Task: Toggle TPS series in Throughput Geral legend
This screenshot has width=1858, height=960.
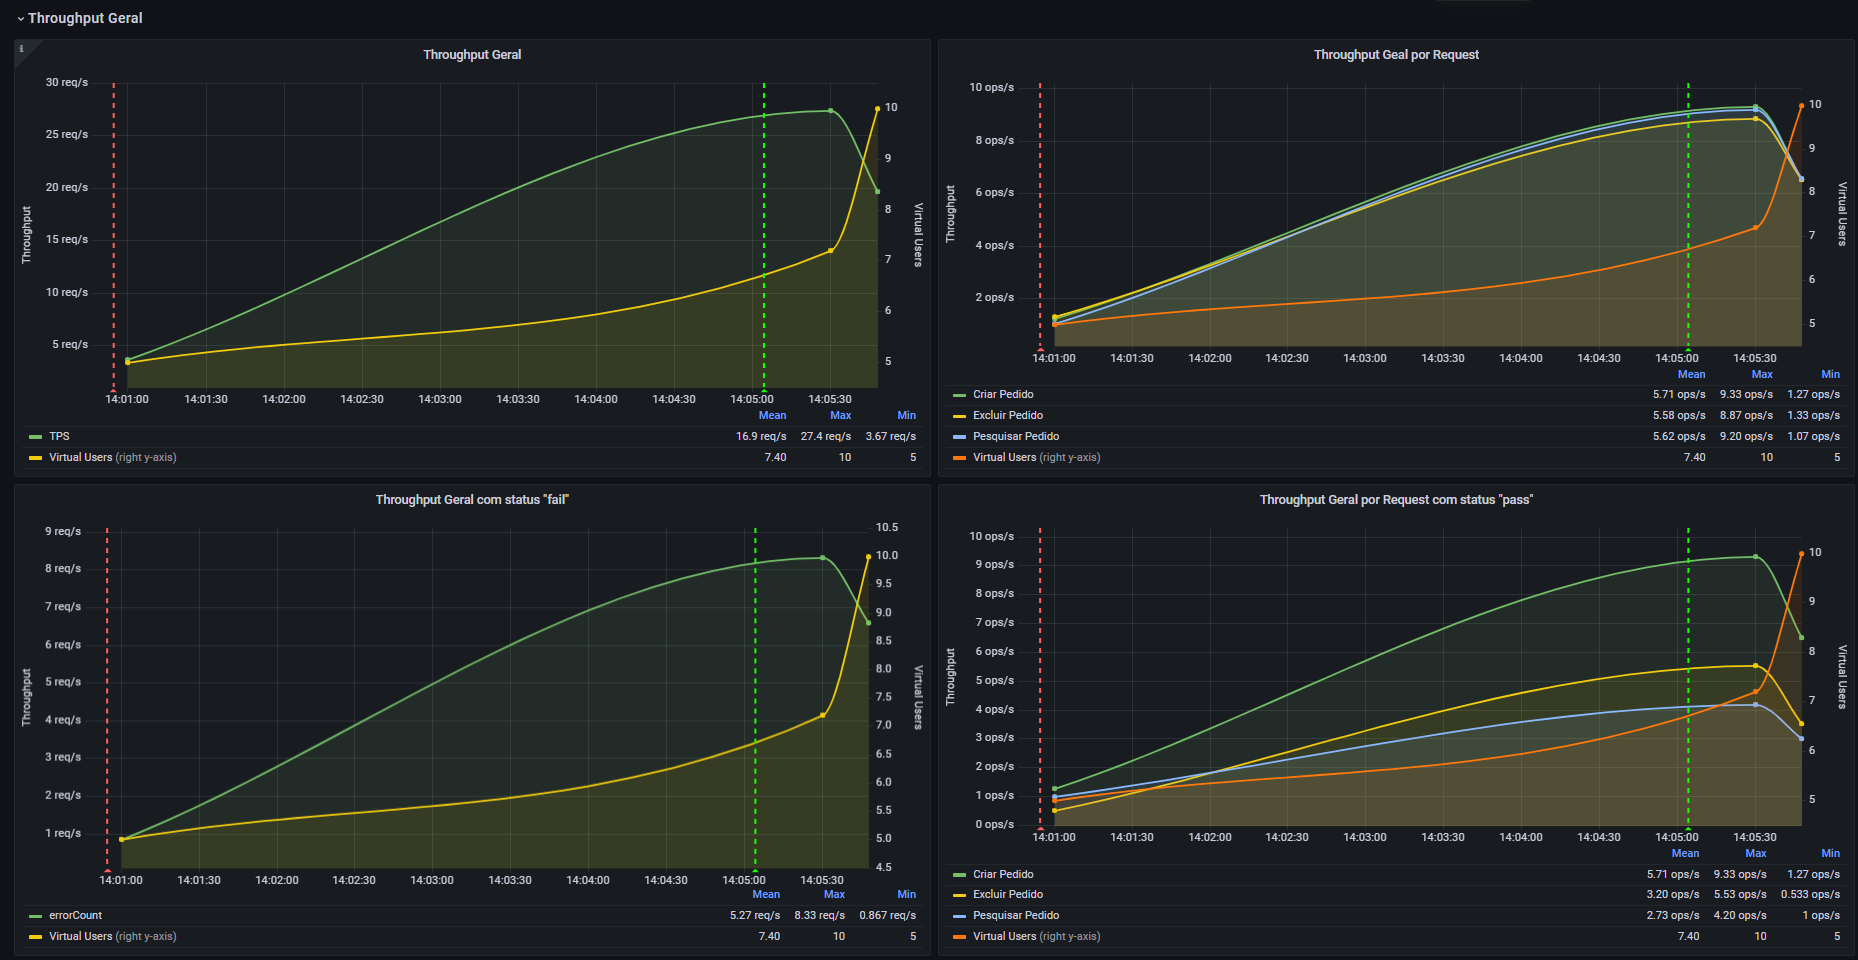Action: tap(59, 436)
